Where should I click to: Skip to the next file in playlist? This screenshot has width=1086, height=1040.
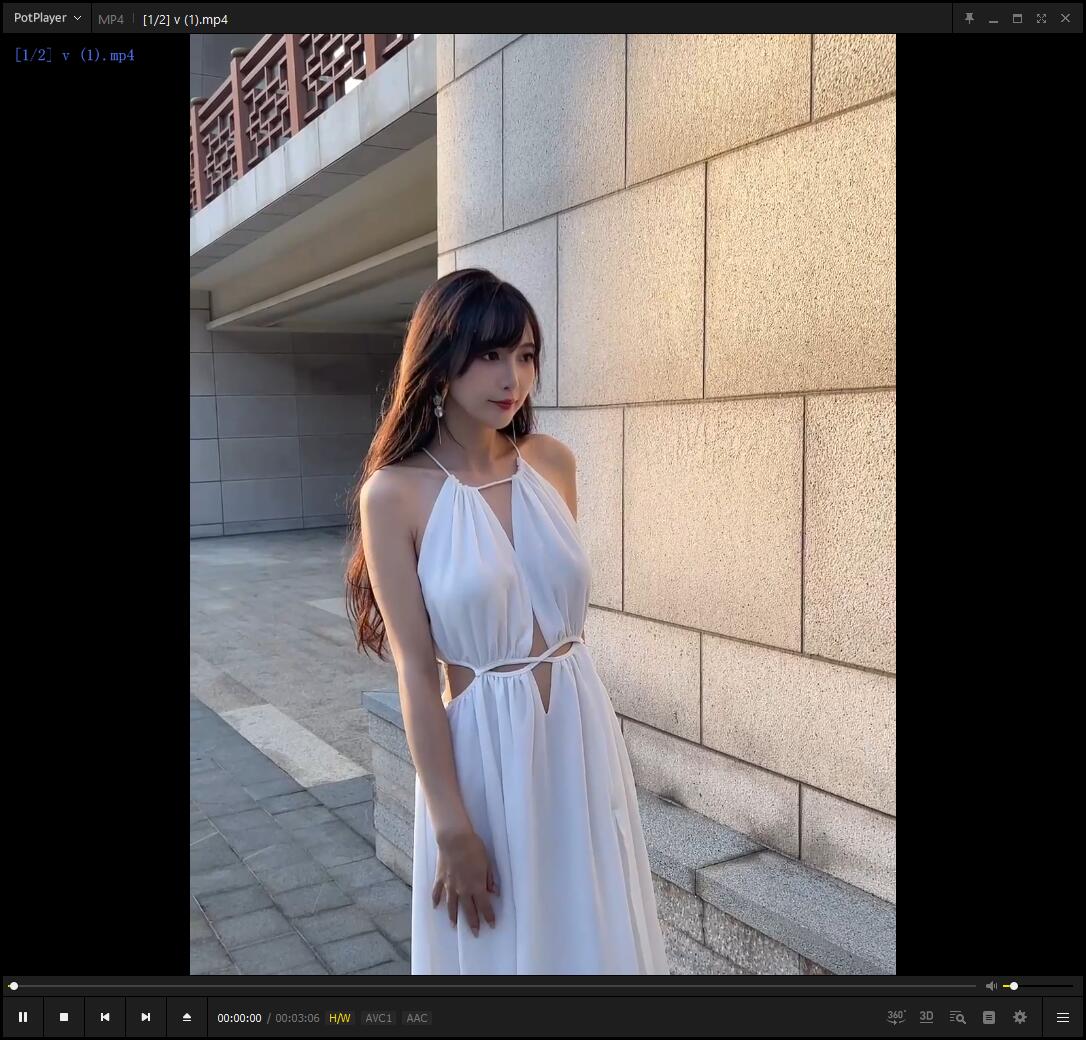pos(145,1016)
